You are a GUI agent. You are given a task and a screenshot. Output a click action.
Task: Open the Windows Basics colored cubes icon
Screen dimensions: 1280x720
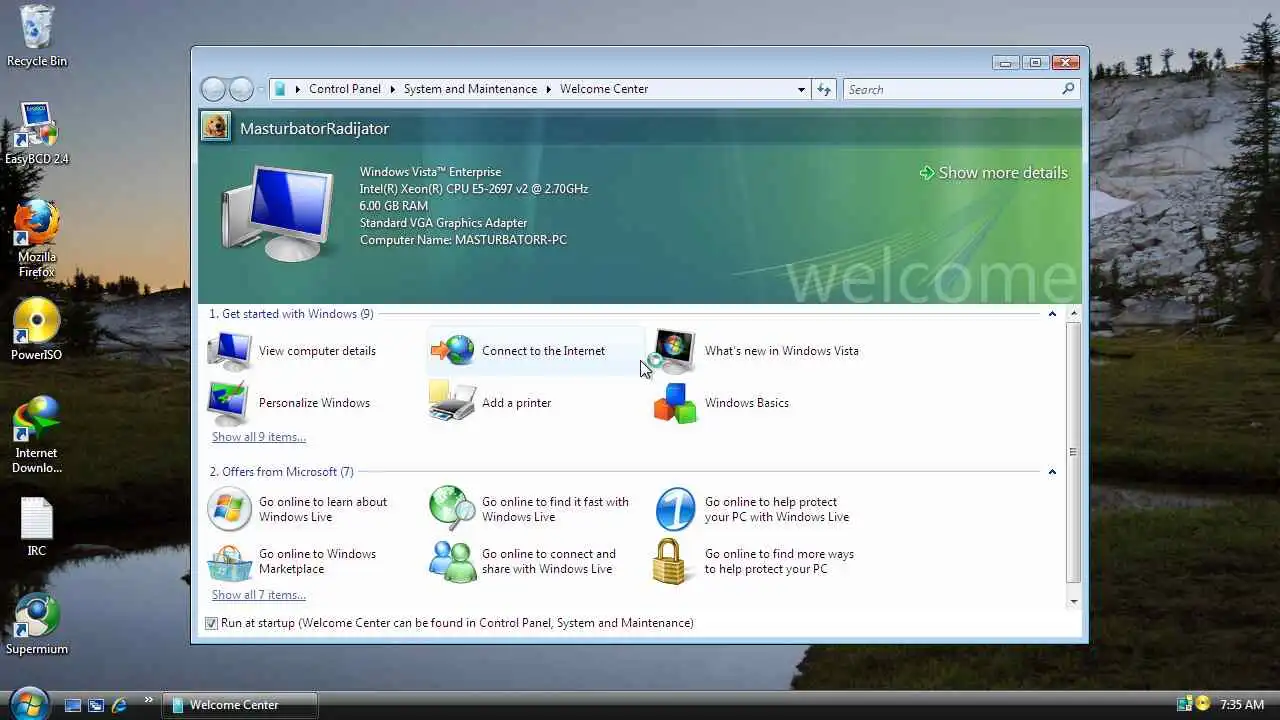[x=674, y=403]
